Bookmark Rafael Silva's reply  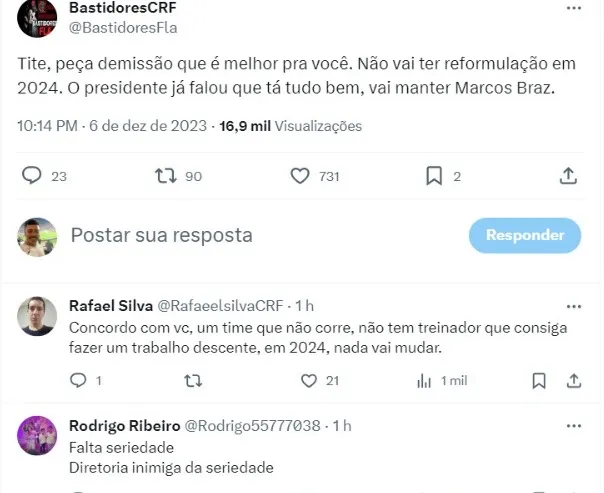540,380
